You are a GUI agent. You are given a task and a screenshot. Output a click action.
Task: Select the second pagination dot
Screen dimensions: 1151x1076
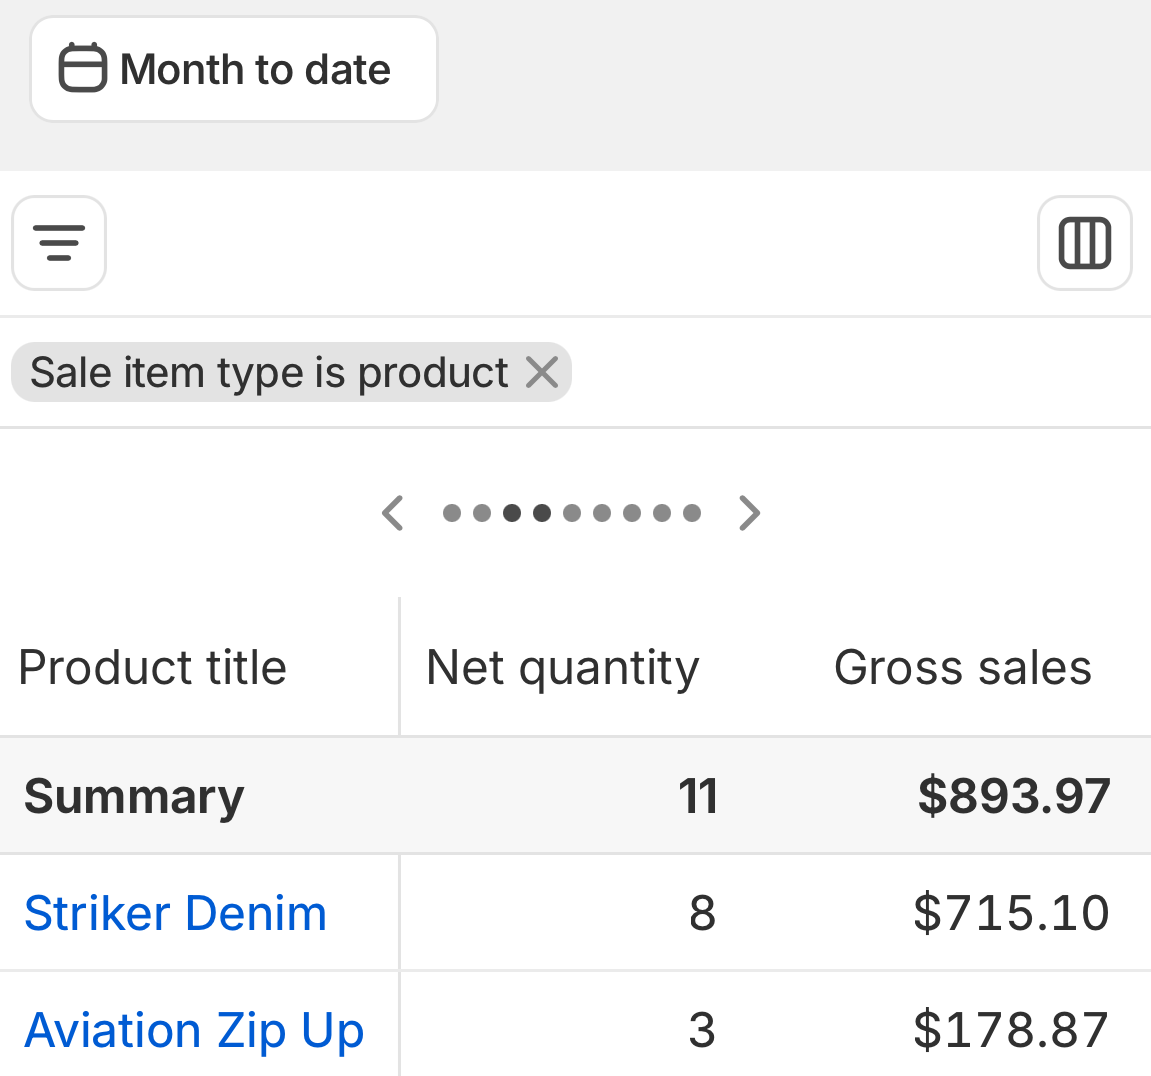pyautogui.click(x=482, y=513)
